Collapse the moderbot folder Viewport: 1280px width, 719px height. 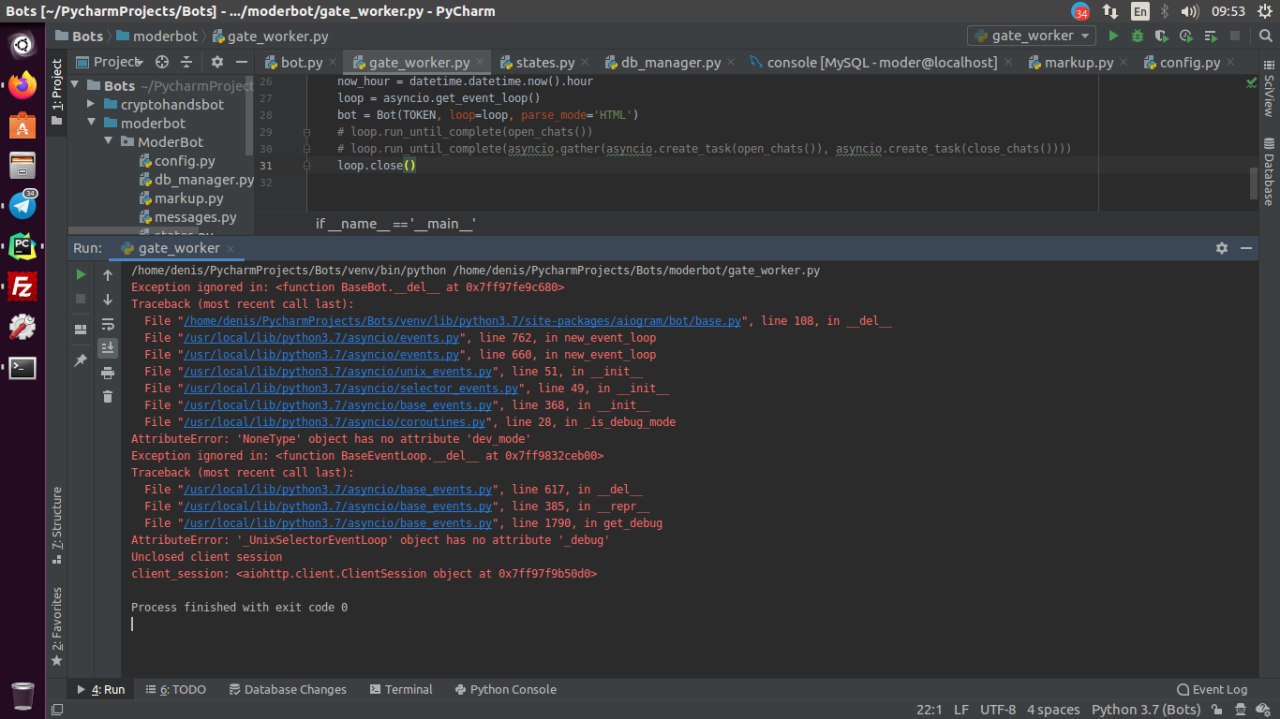tap(90, 123)
